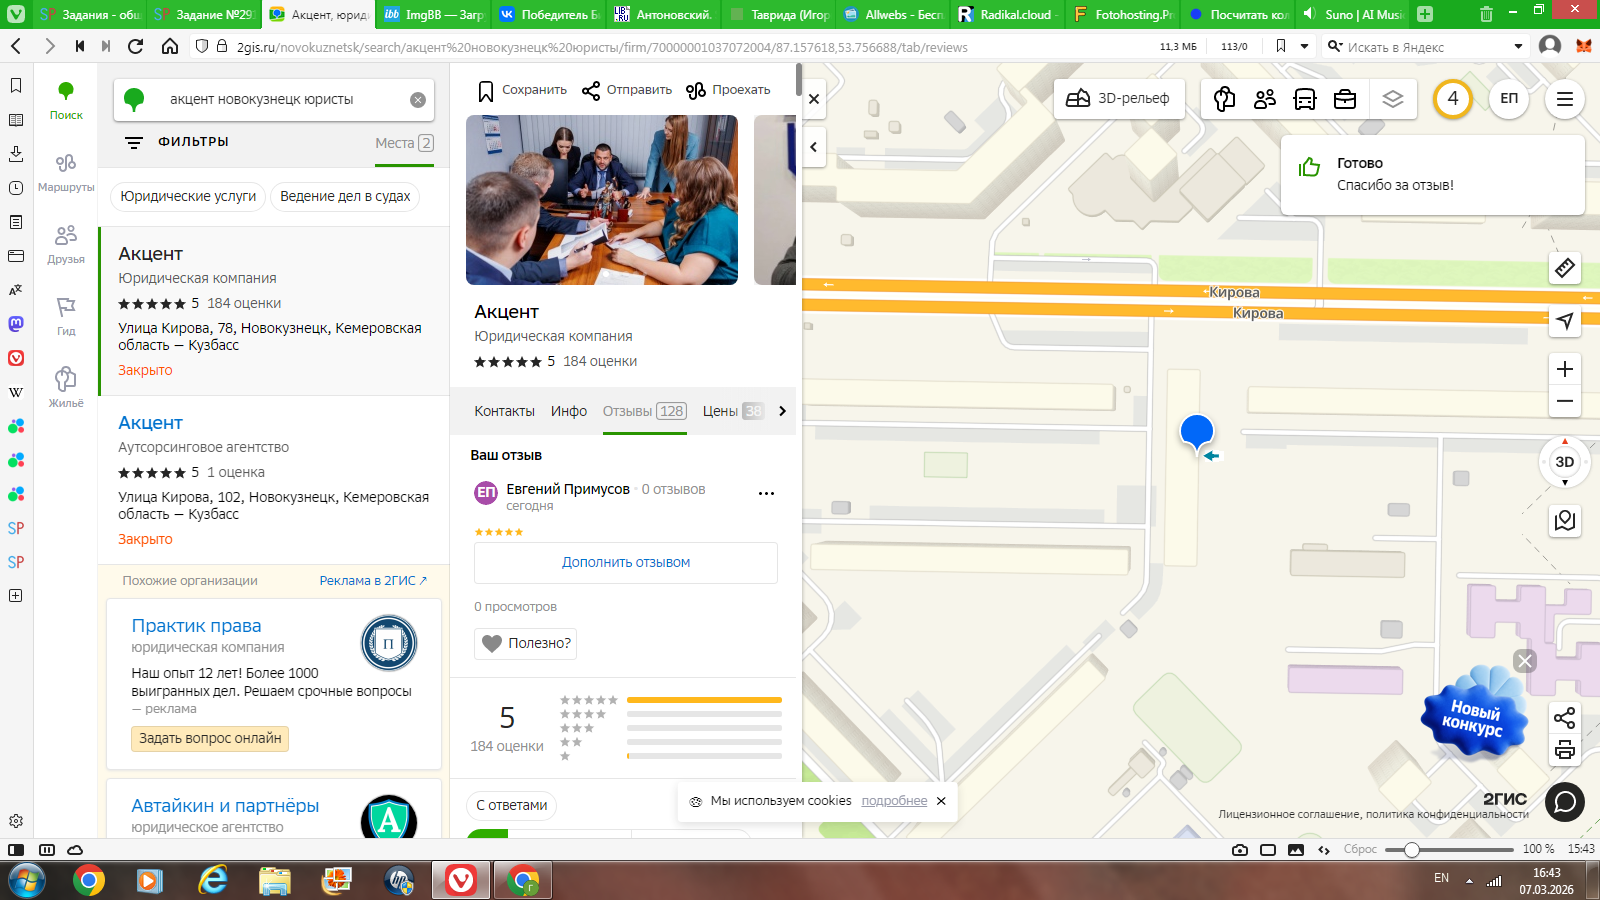Open the bookmark dropdown arrow in address bar
The height and width of the screenshot is (900, 1600).
point(1304,47)
